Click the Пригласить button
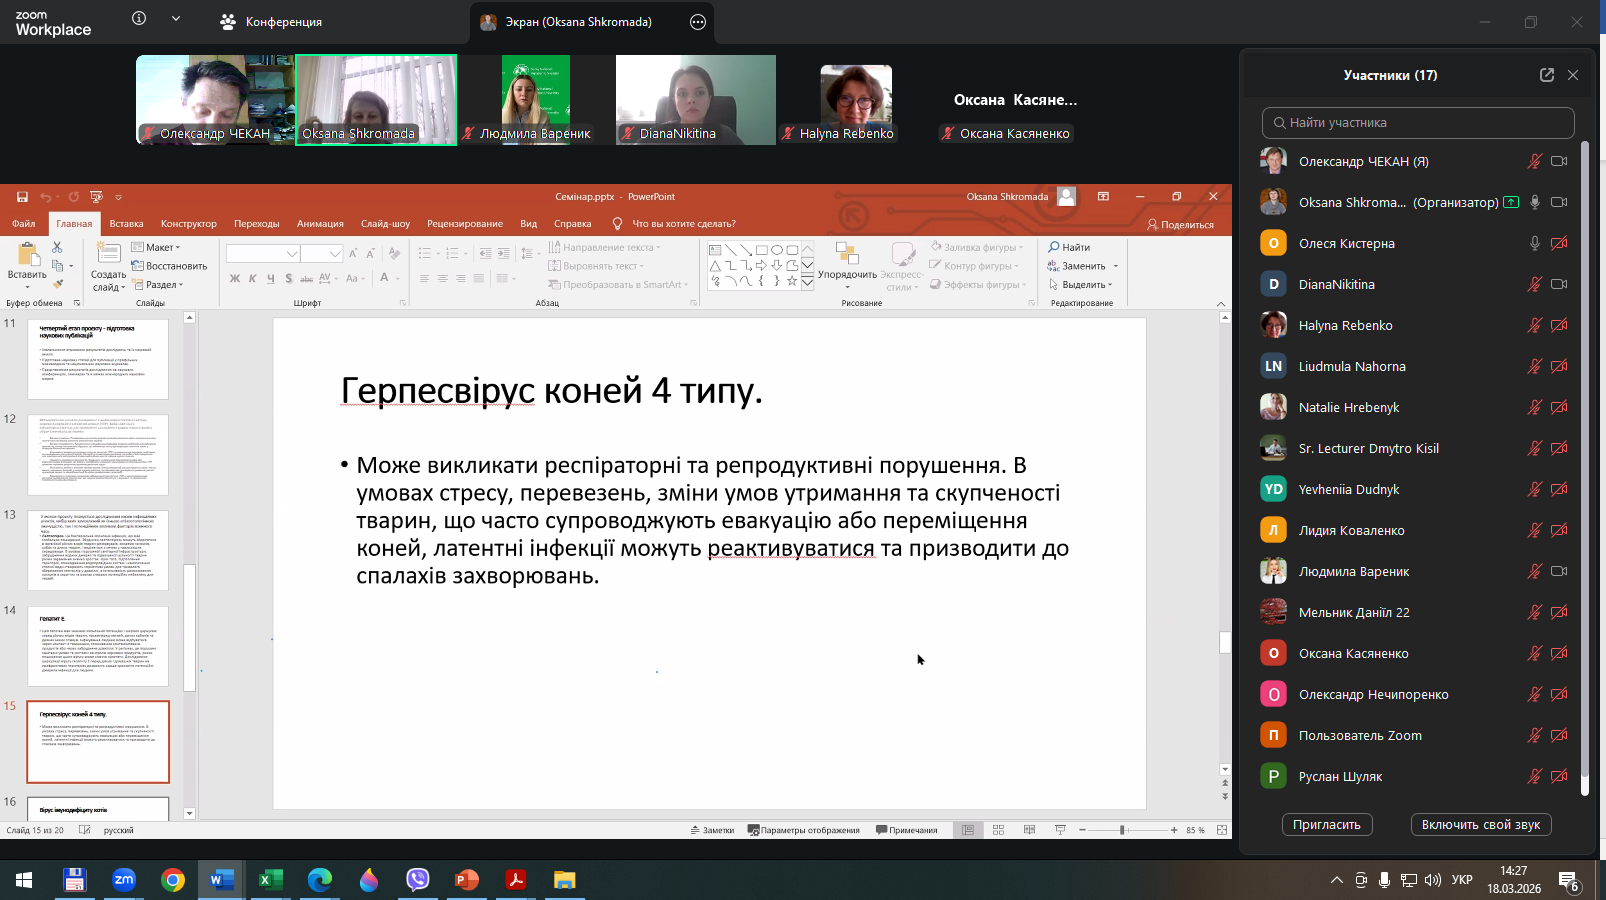 (x=1326, y=825)
